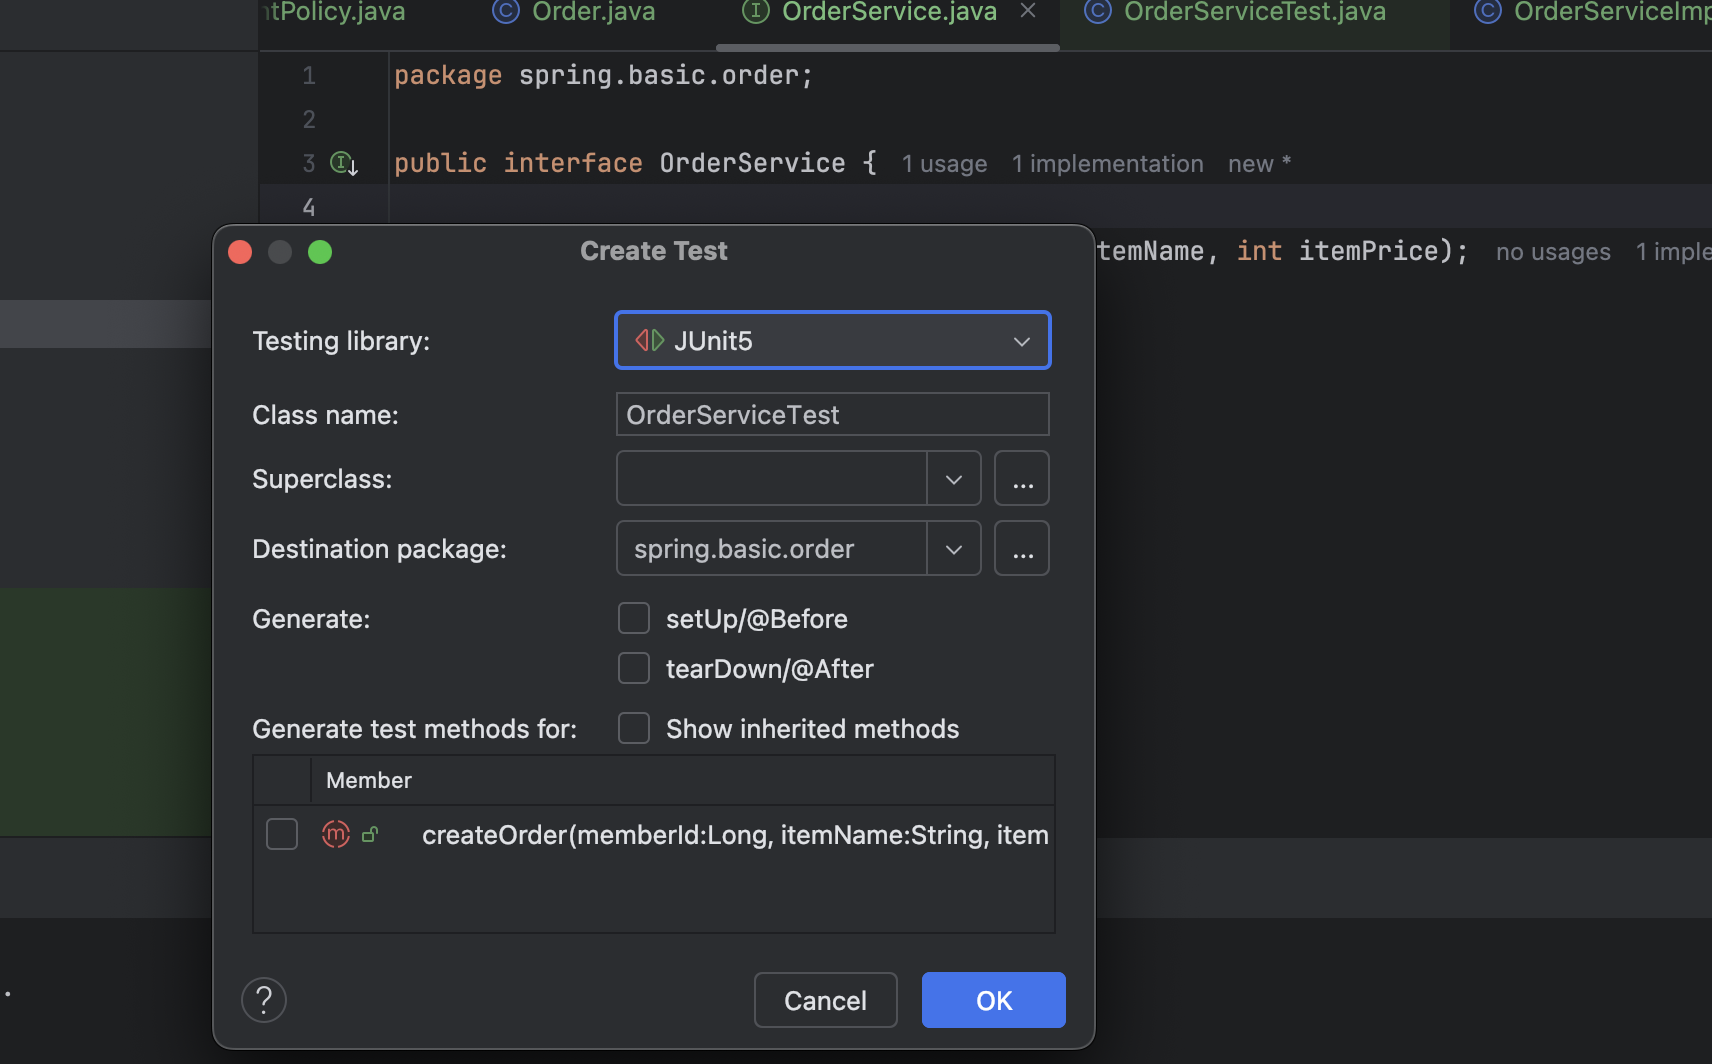1712x1064 pixels.
Task: Expand the Superclass dropdown arrow
Action: click(x=953, y=478)
